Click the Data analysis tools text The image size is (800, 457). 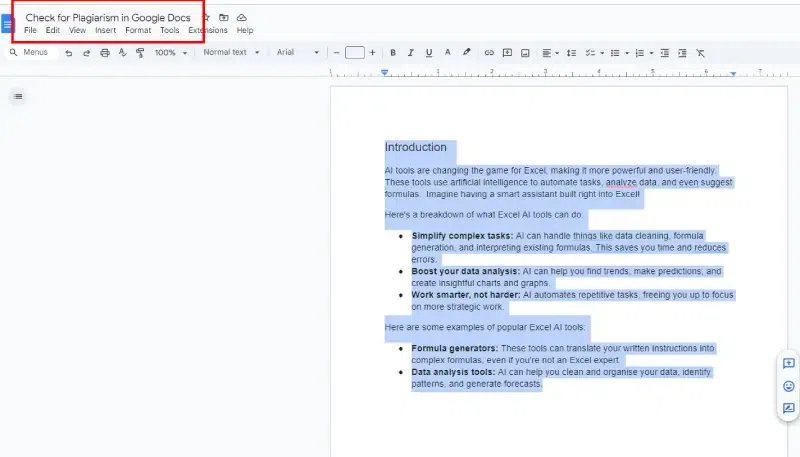[x=453, y=372]
